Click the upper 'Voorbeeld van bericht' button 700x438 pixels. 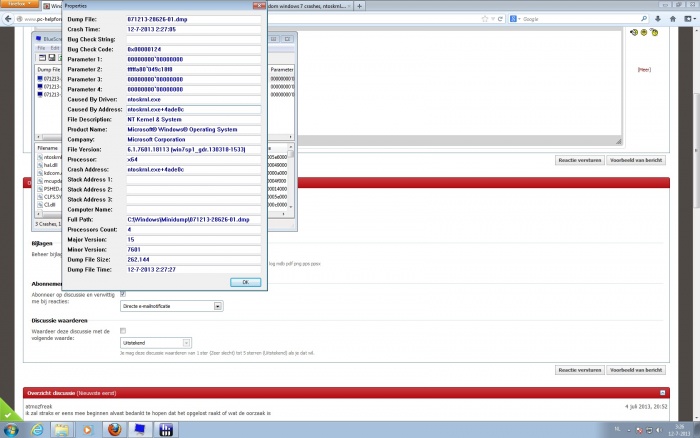click(x=636, y=160)
